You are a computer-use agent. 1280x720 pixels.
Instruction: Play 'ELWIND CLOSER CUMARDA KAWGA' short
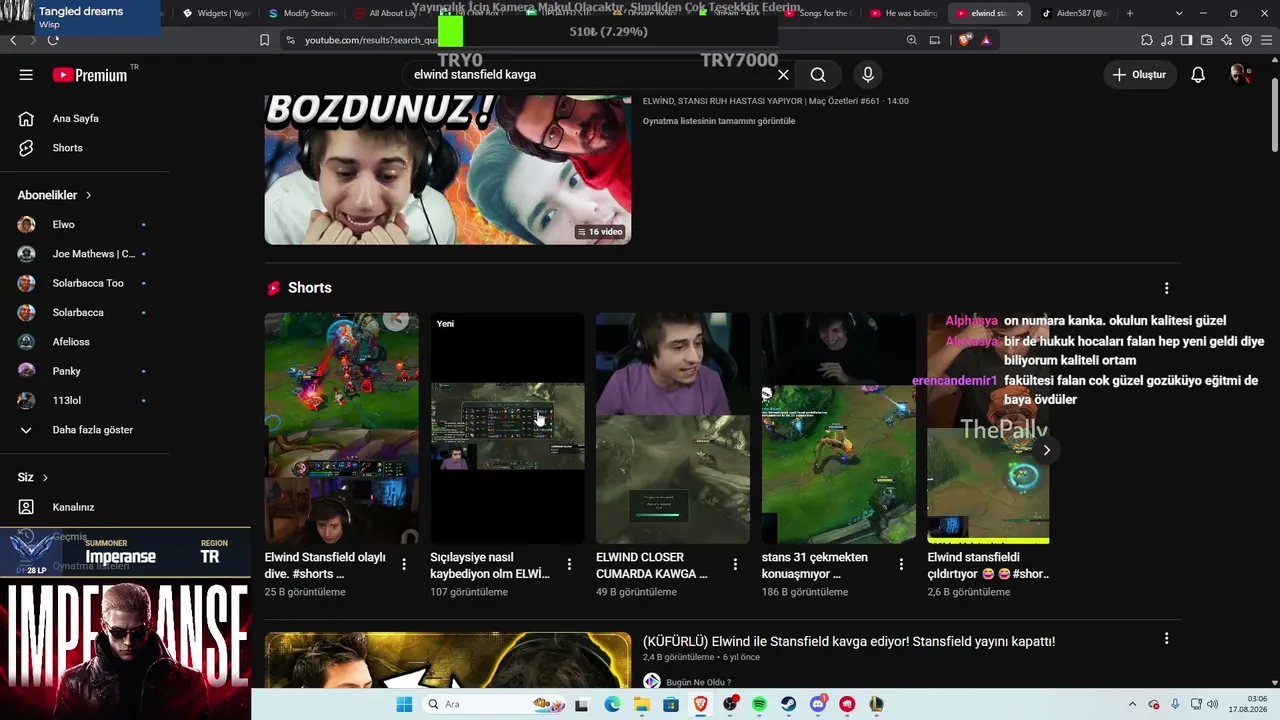point(673,428)
